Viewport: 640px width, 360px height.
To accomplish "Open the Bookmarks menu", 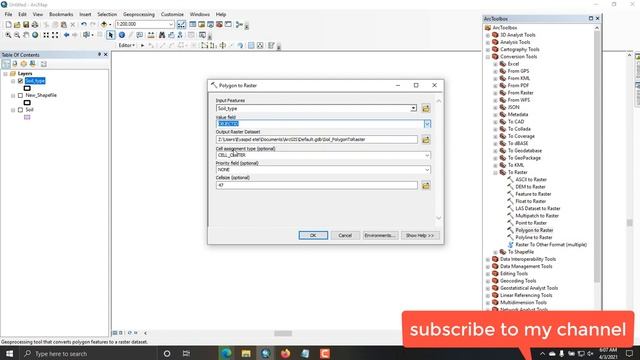I will [61, 14].
